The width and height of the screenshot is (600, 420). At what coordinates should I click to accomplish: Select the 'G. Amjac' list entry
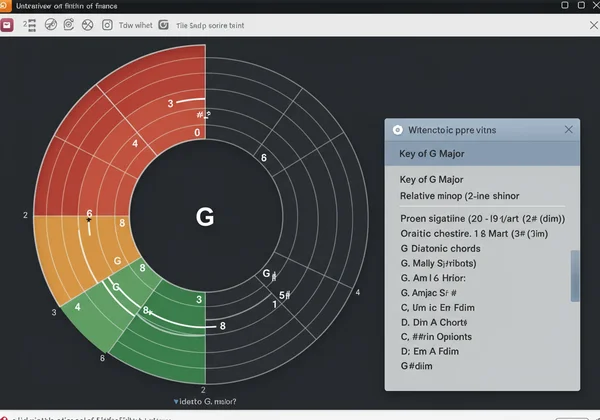(x=428, y=293)
